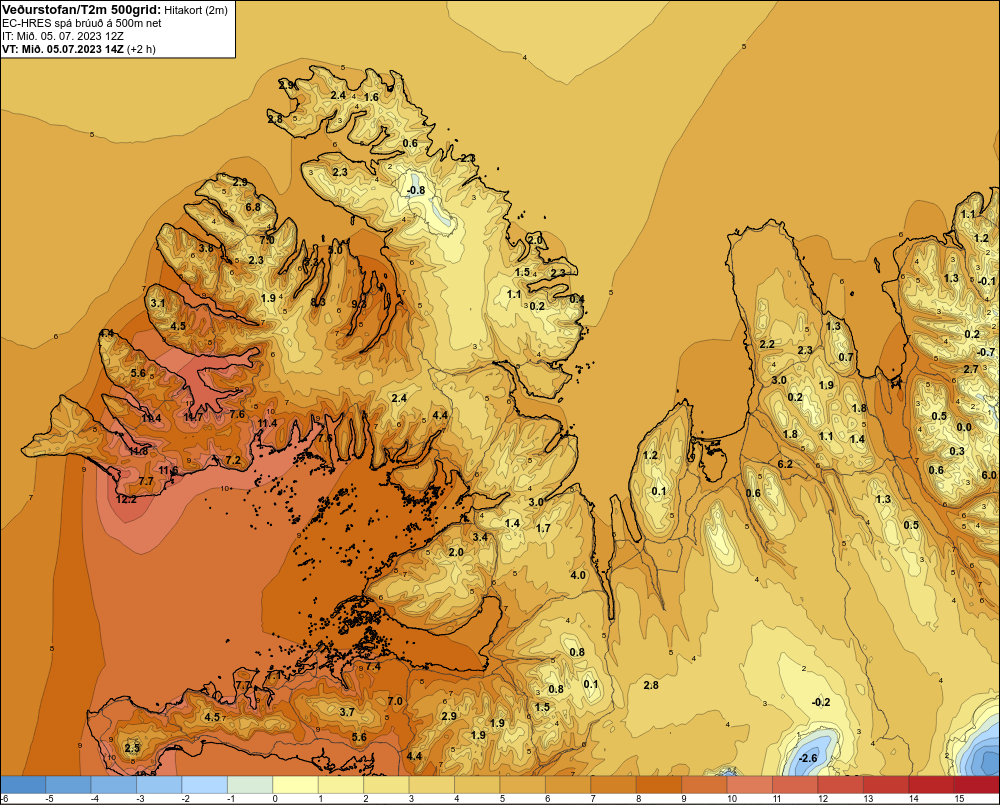Click the '1.7' temperature value

point(543,528)
